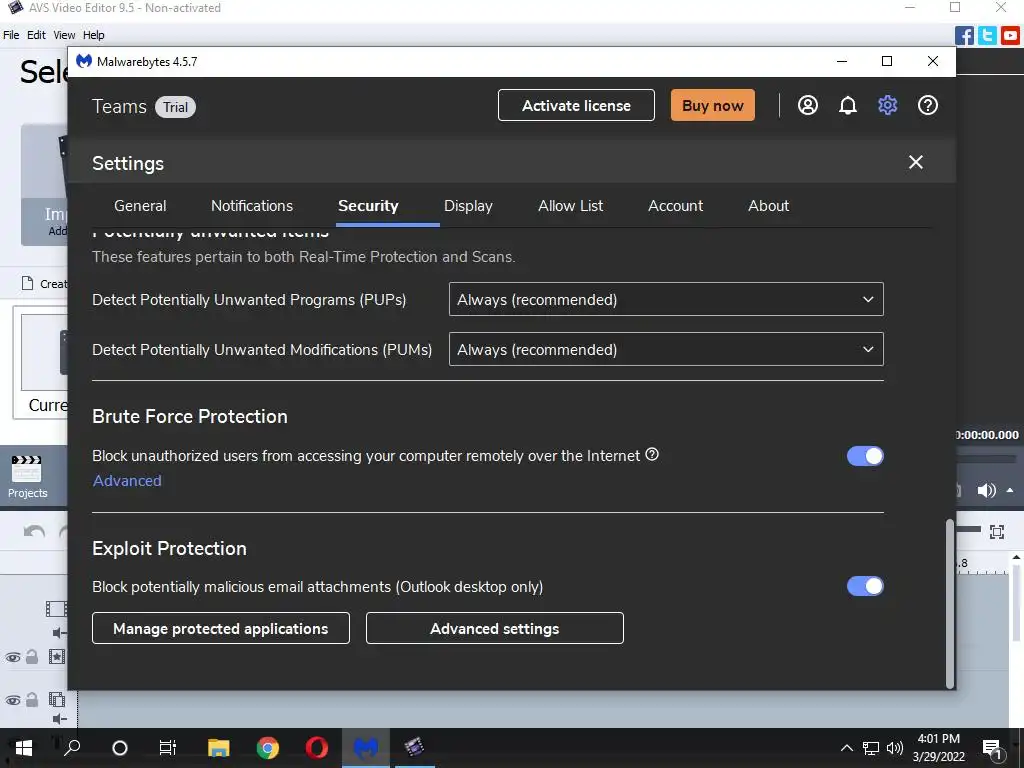Open Edit menu in AVS Video Editor
Screen dimensions: 1024x768
pyautogui.click(x=36, y=35)
